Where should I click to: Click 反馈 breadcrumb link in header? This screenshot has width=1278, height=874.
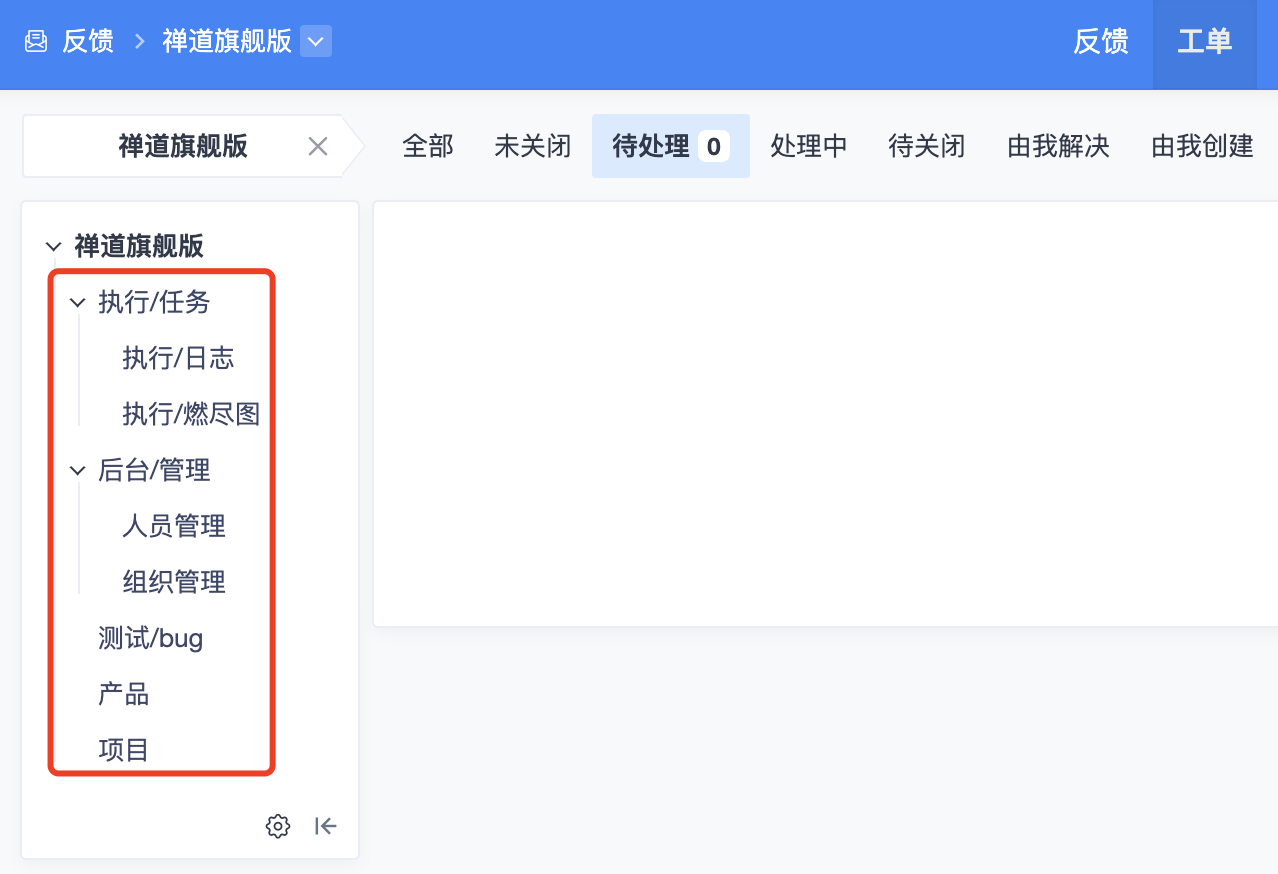88,42
